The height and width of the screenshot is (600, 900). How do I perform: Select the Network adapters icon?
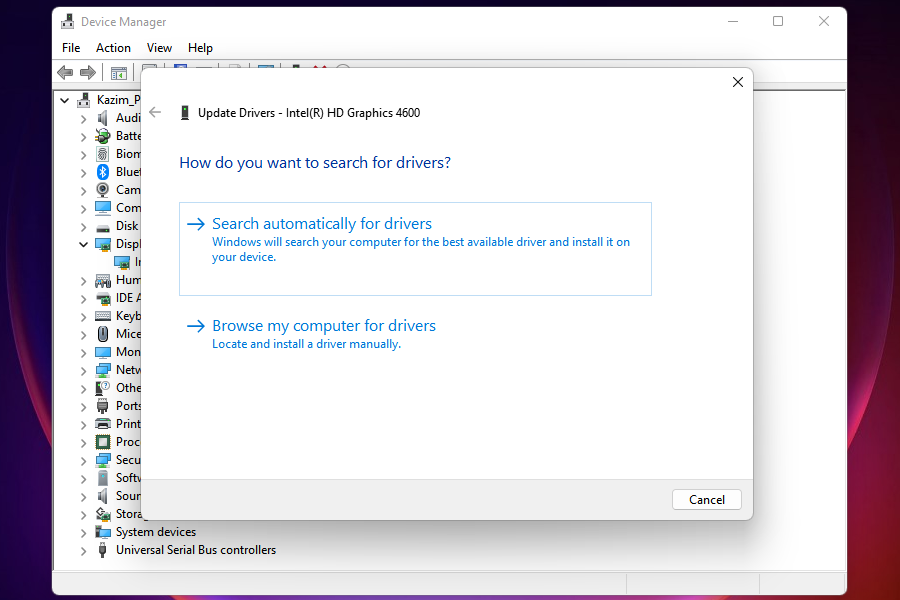pyautogui.click(x=103, y=370)
